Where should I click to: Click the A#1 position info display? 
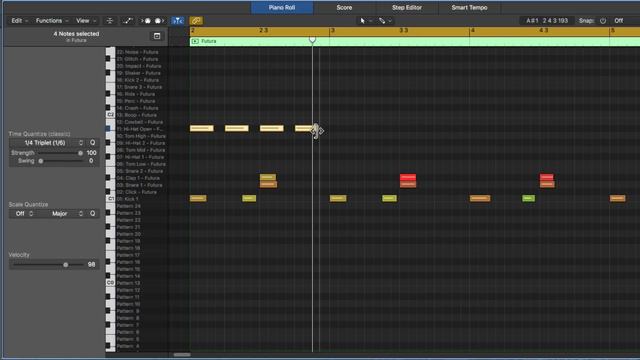(547, 20)
